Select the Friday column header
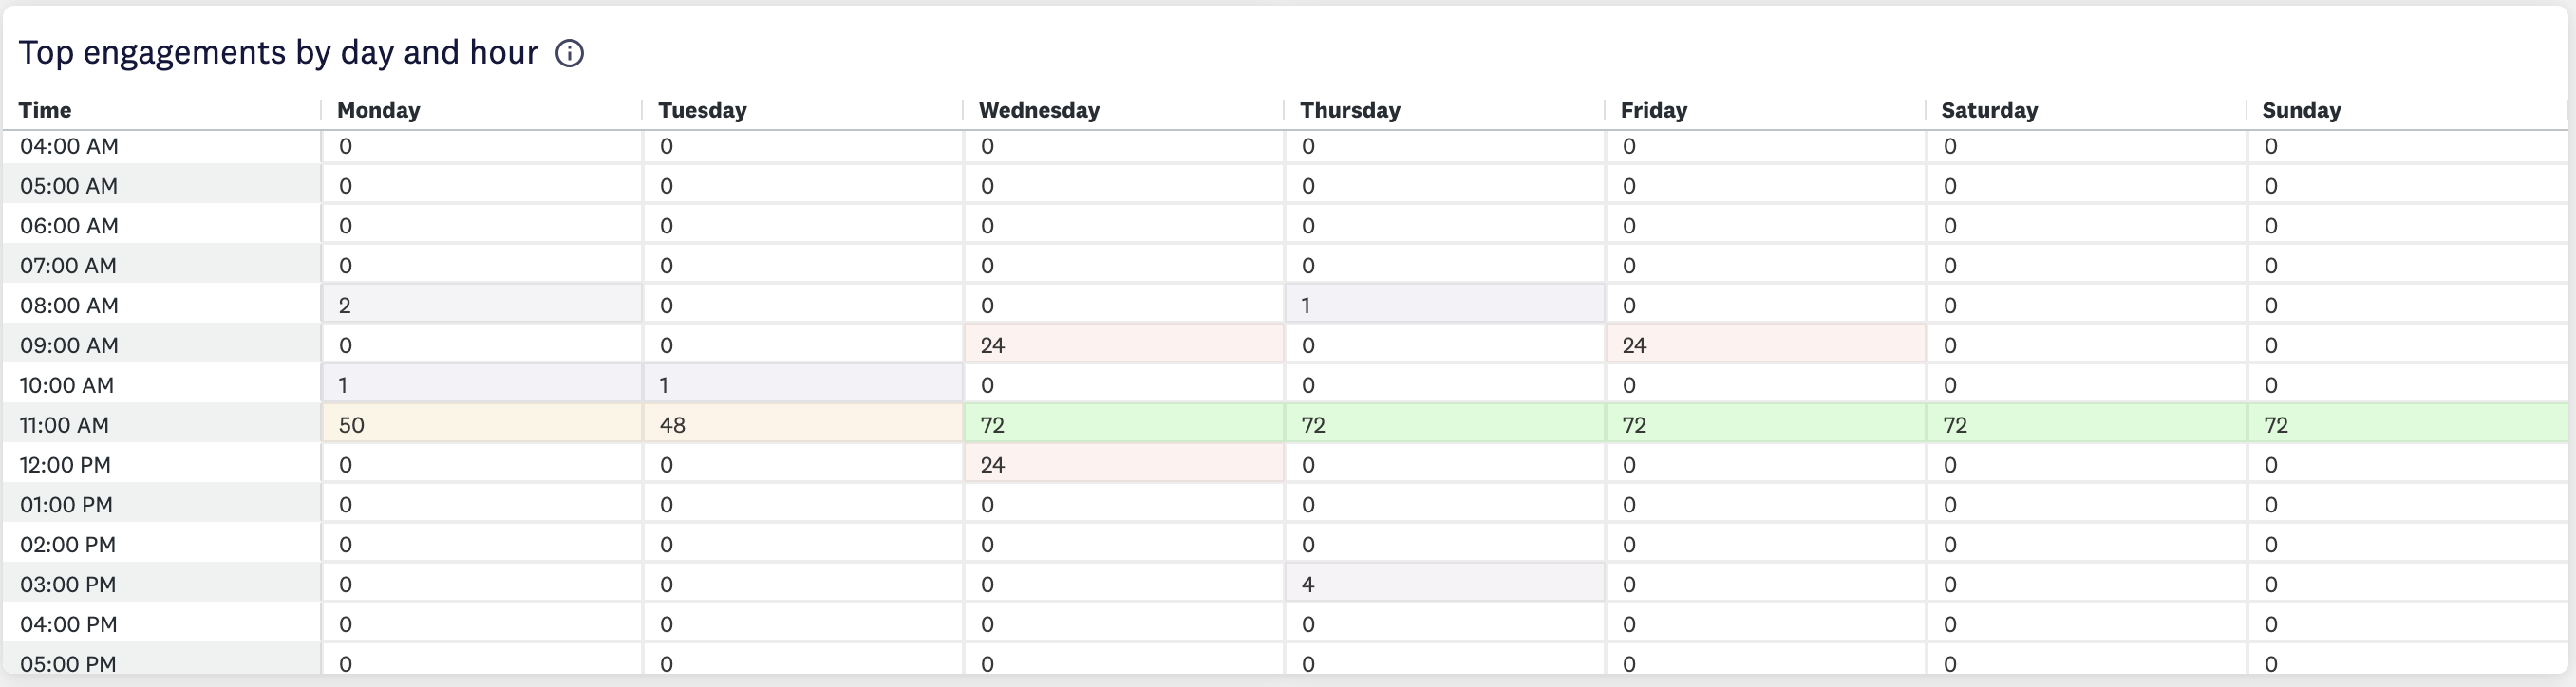Image resolution: width=2576 pixels, height=687 pixels. tap(1654, 110)
